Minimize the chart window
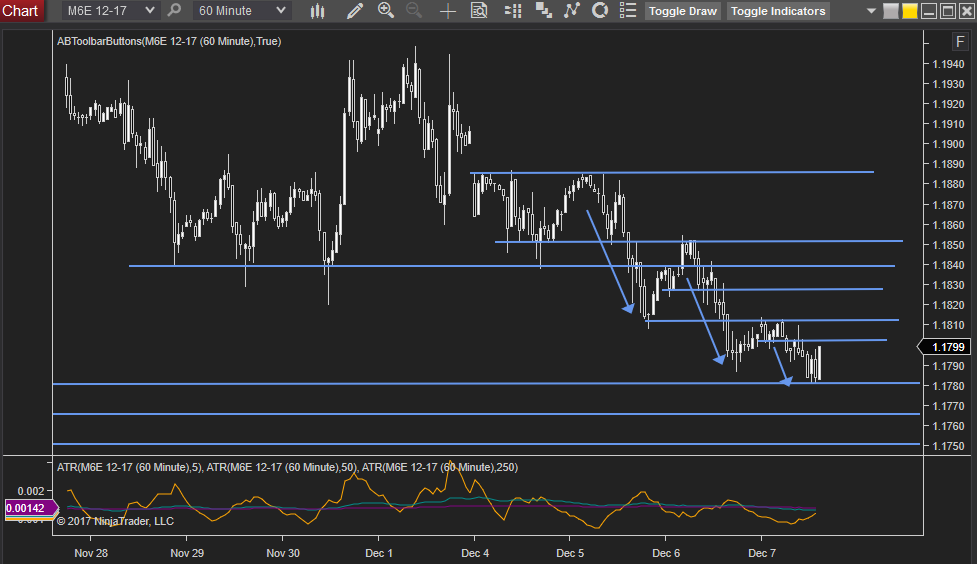The image size is (977, 564). (x=928, y=11)
